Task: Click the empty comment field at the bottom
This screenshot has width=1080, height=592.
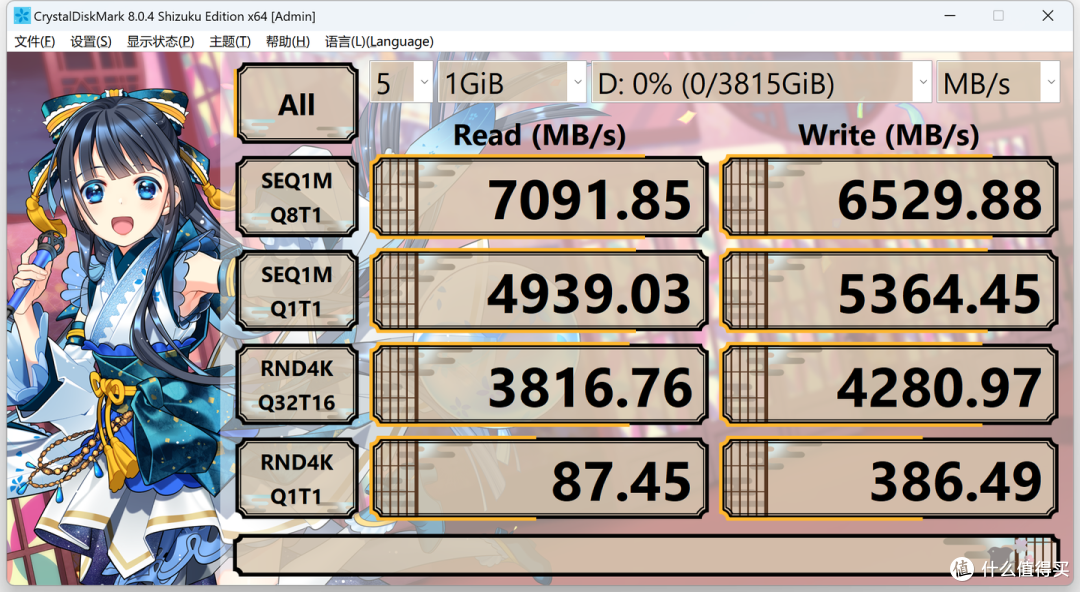Action: pyautogui.click(x=646, y=555)
